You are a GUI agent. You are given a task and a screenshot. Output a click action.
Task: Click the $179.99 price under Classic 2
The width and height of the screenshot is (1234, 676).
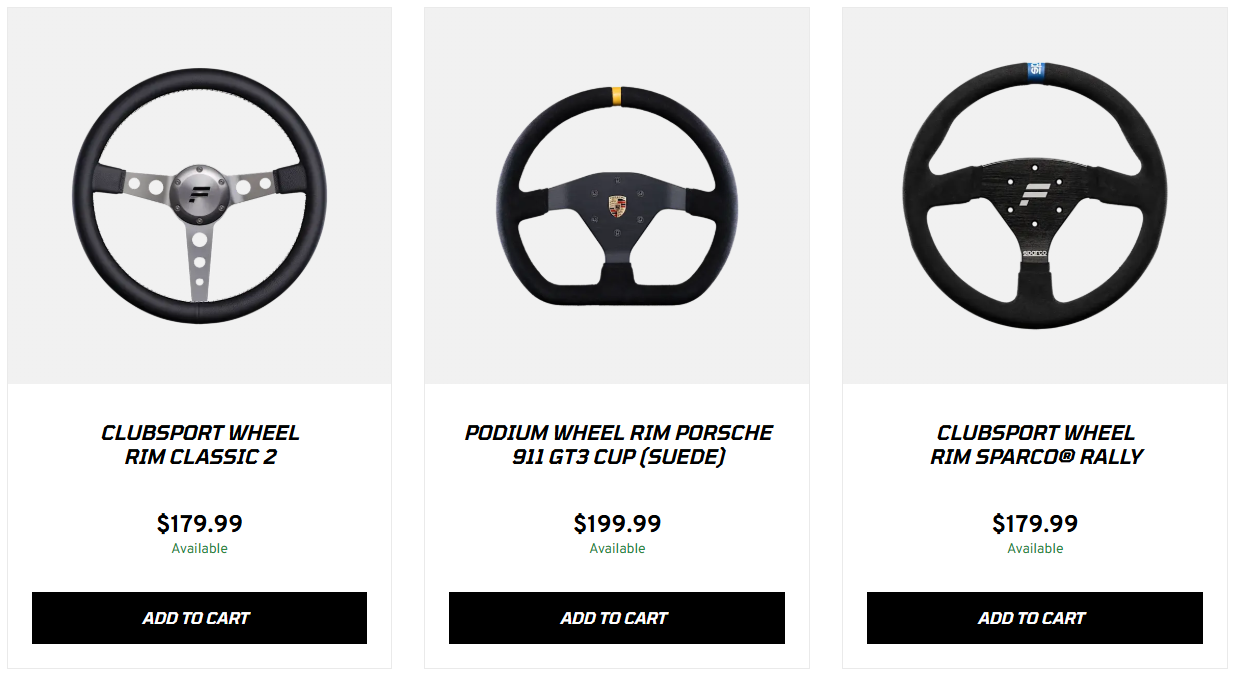[200, 524]
